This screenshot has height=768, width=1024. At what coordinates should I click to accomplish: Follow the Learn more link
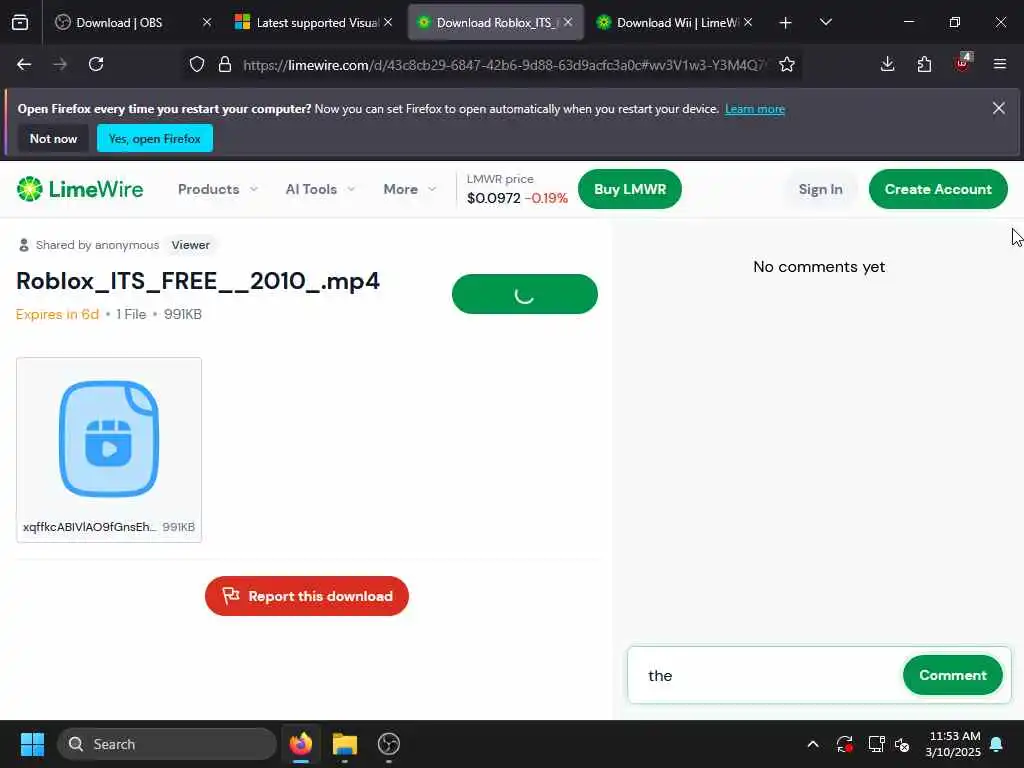[755, 109]
